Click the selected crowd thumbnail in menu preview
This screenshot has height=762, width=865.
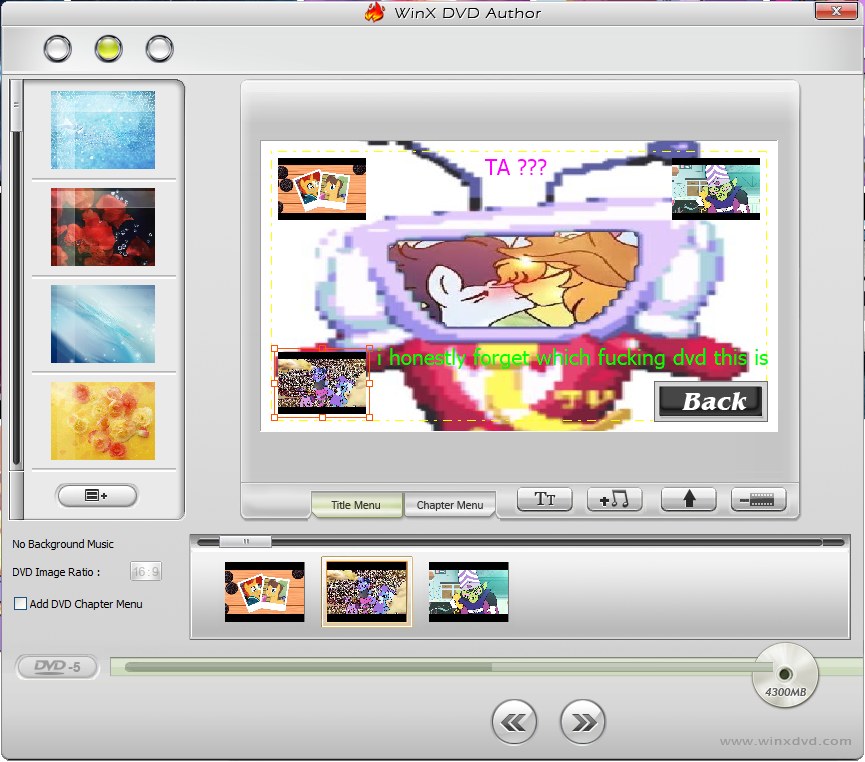(322, 383)
